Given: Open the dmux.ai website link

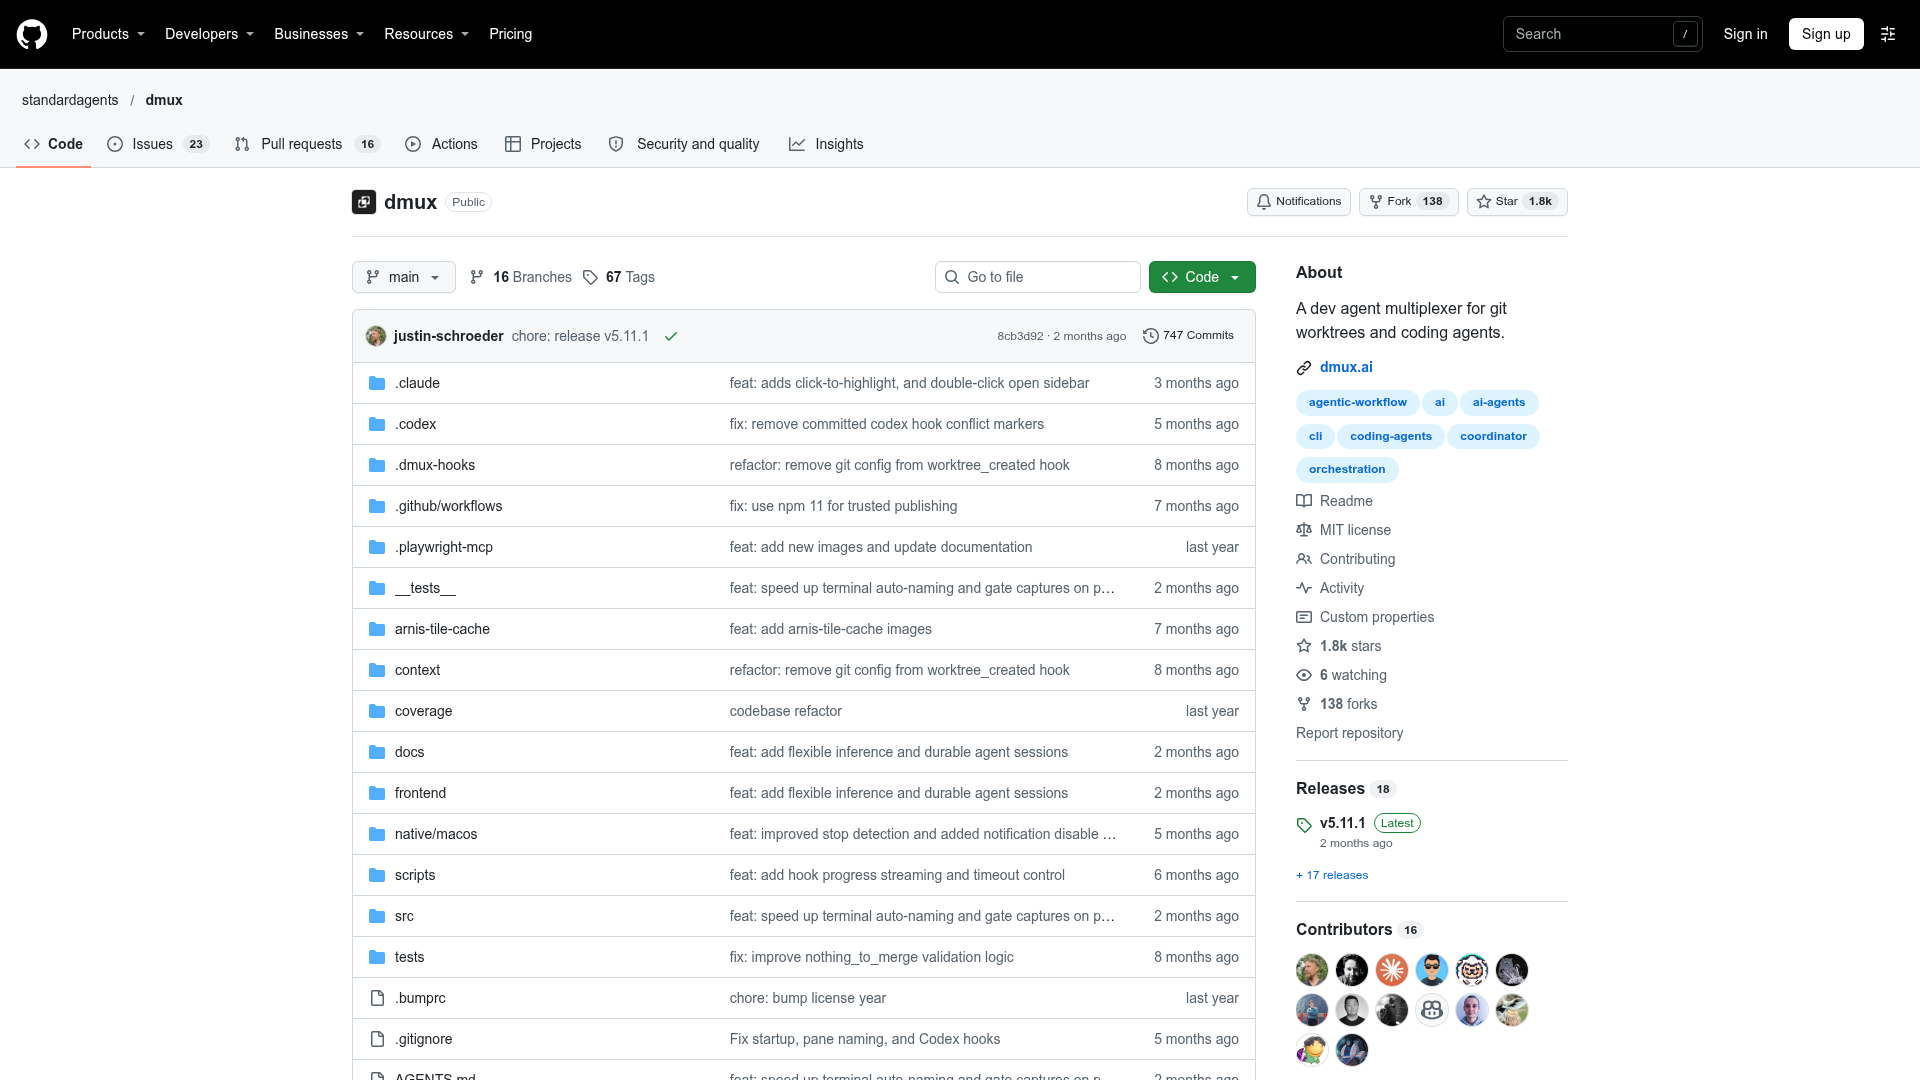Looking at the screenshot, I should [1346, 367].
